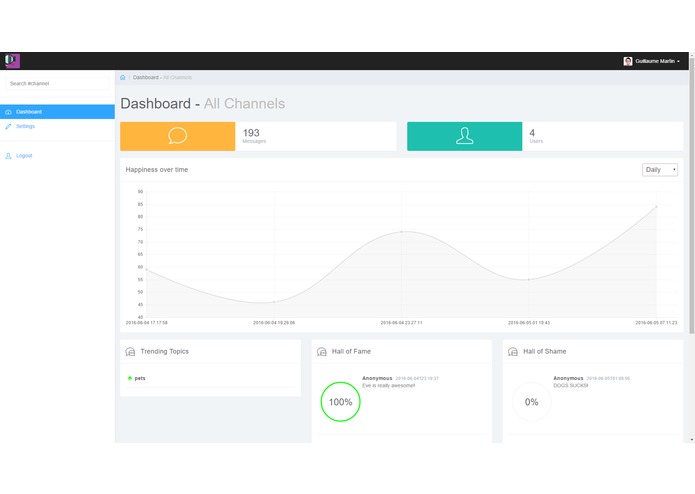Image resolution: width=695 pixels, height=494 pixels.
Task: Click the Hall of Shame panel icon
Action: click(x=512, y=352)
